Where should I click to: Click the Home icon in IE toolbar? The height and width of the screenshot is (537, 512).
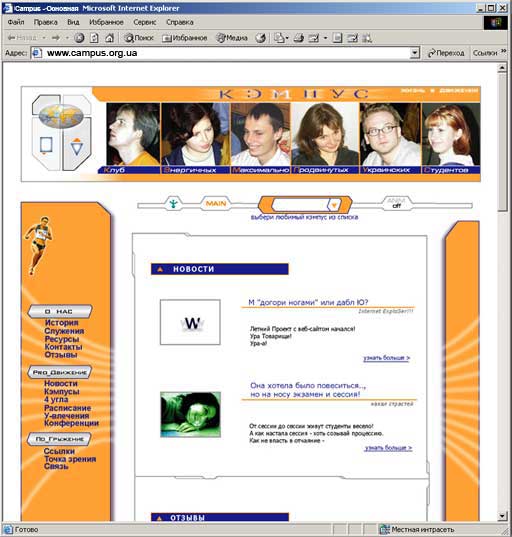[109, 38]
